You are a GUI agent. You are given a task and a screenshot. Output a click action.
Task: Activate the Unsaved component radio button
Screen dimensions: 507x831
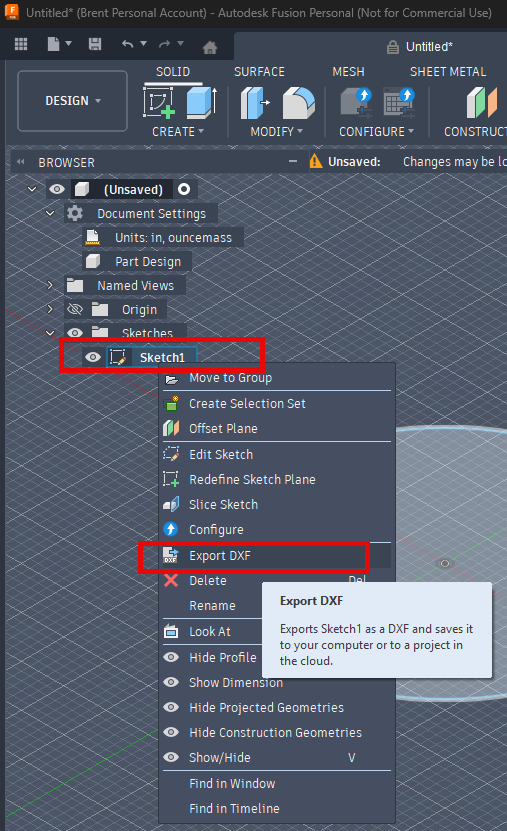[184, 189]
